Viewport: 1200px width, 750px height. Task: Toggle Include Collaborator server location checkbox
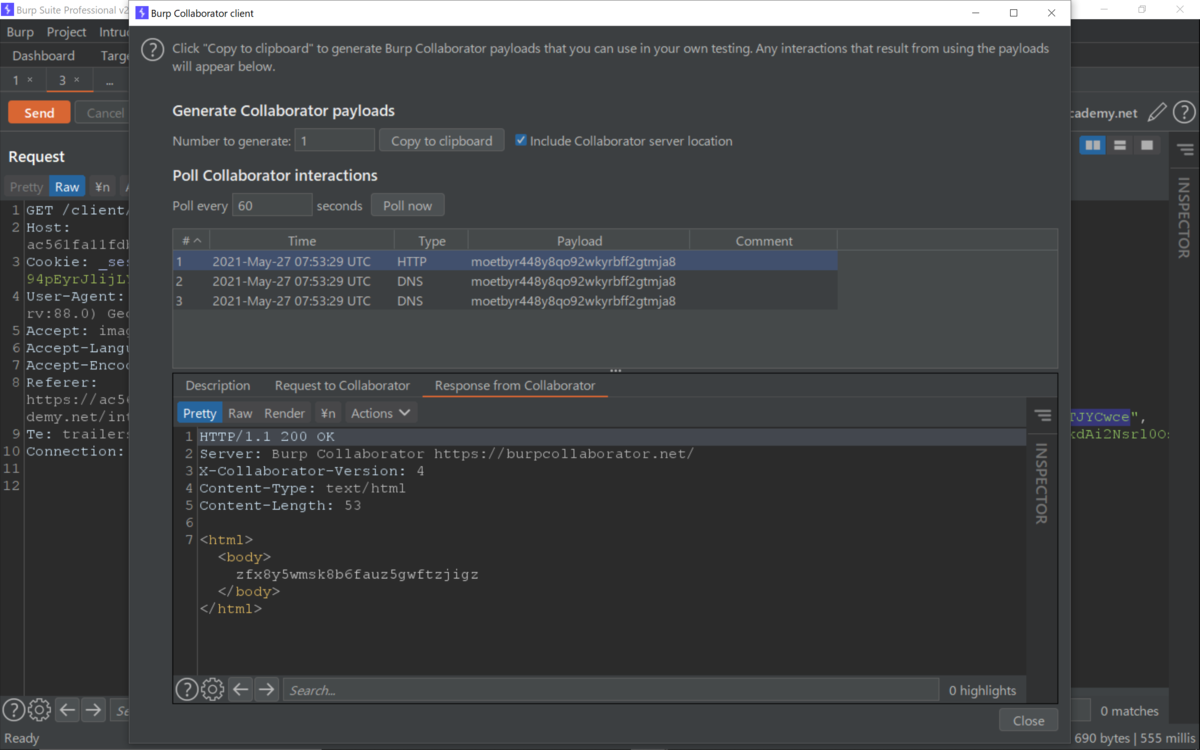(521, 141)
